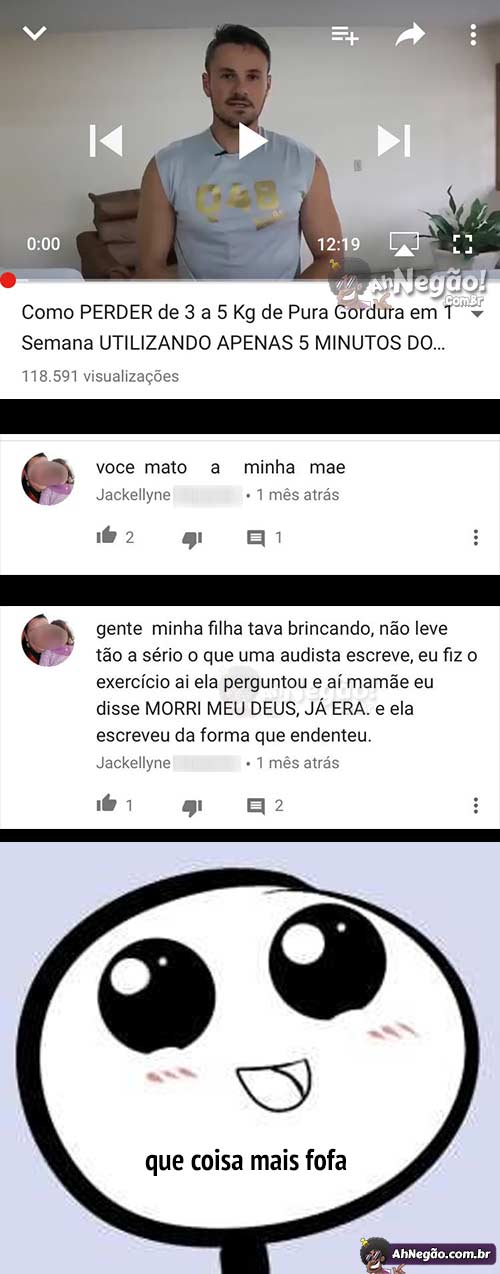The height and width of the screenshot is (1274, 500).
Task: Play the video
Action: [x=252, y=141]
